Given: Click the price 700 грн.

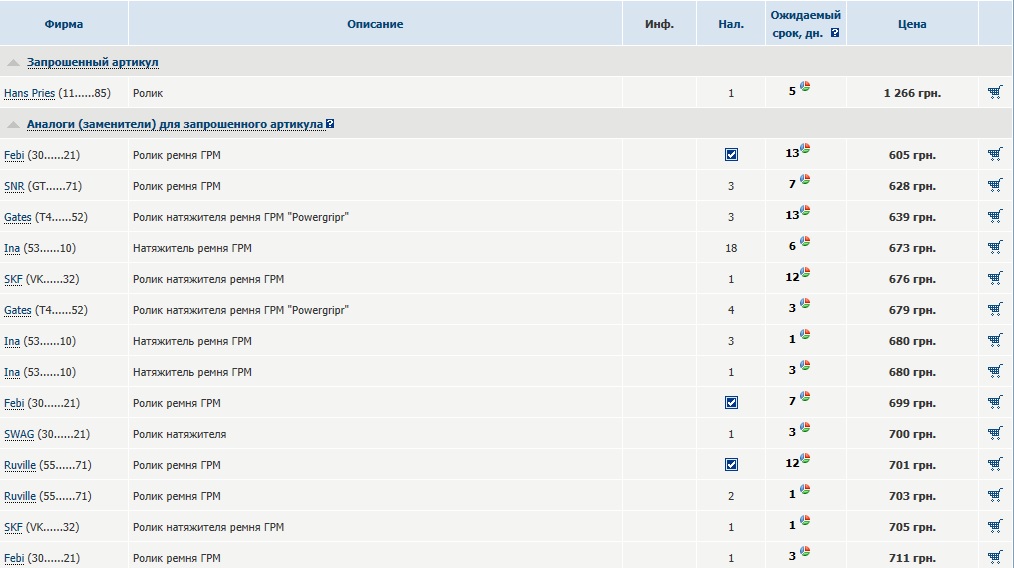Looking at the screenshot, I should coord(912,434).
